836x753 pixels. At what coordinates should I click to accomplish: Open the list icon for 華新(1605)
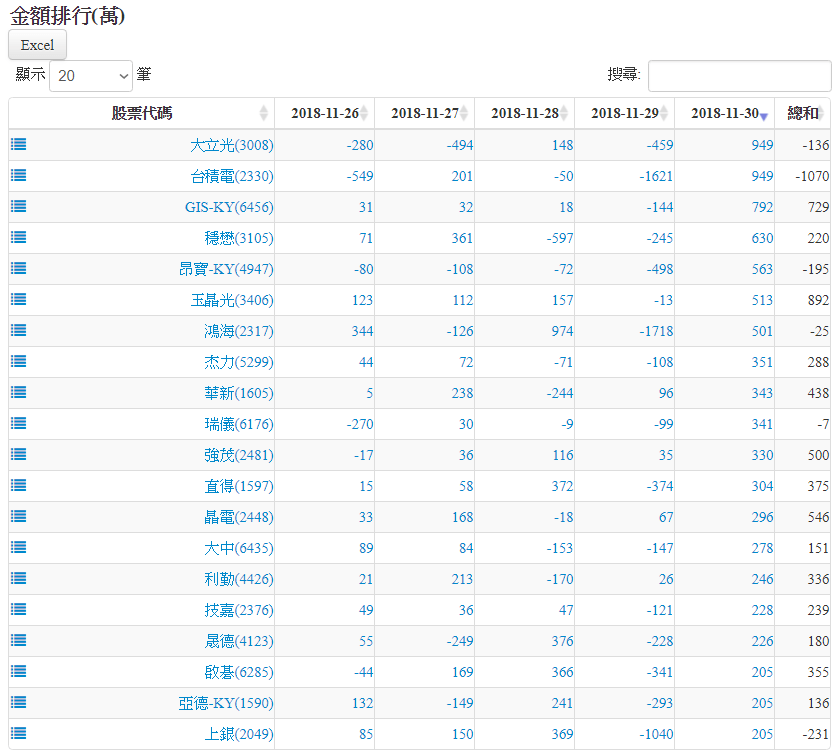coord(19,392)
